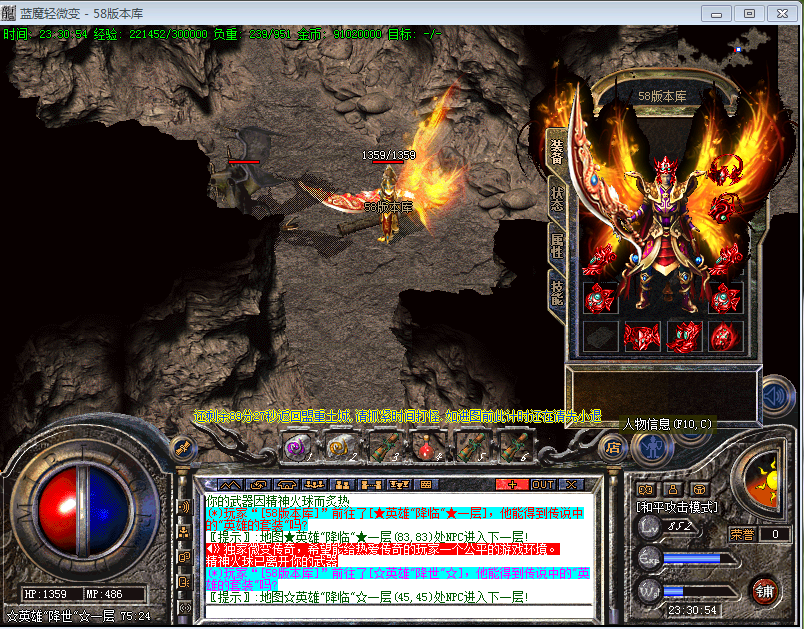The width and height of the screenshot is (804, 629).
Task: Use the purple scroll in hotbar slot 1
Action: pyautogui.click(x=297, y=447)
